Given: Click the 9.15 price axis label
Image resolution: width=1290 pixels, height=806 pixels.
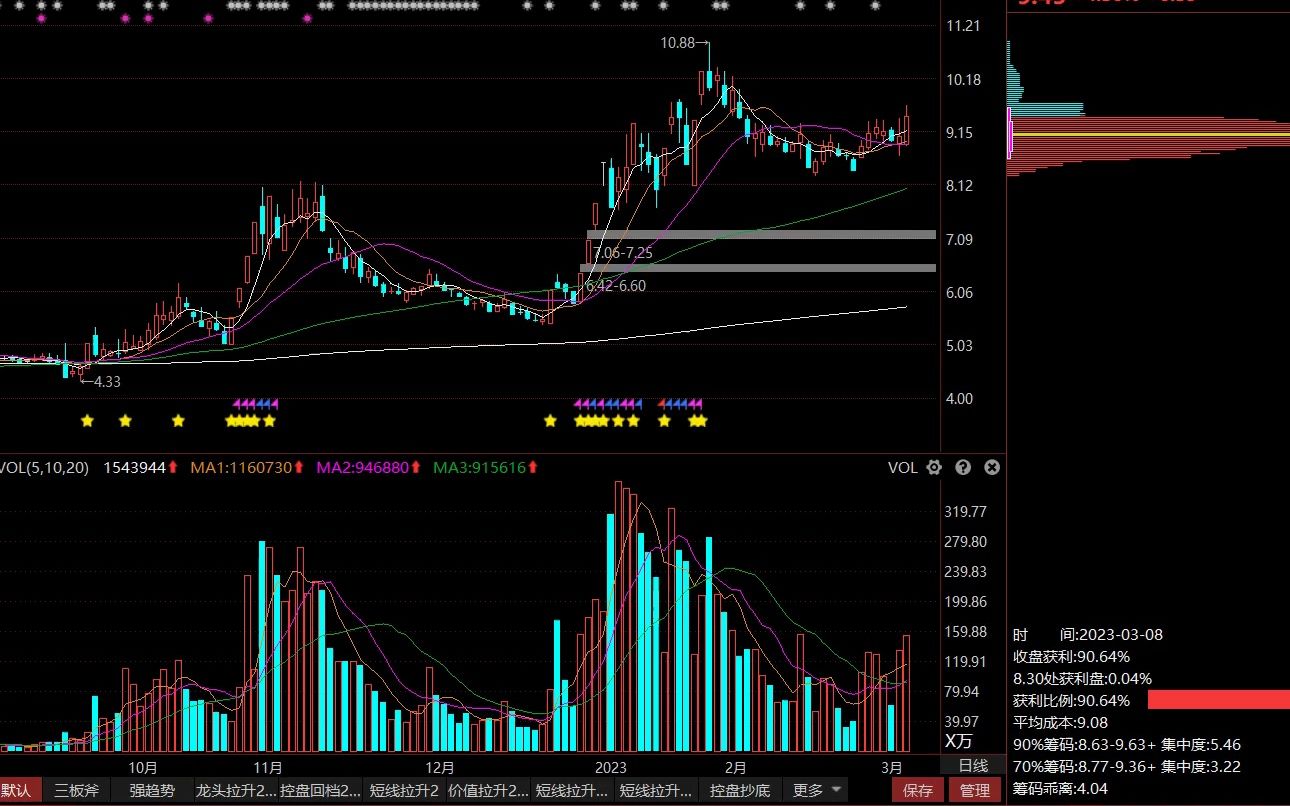Looking at the screenshot, I should coord(959,132).
